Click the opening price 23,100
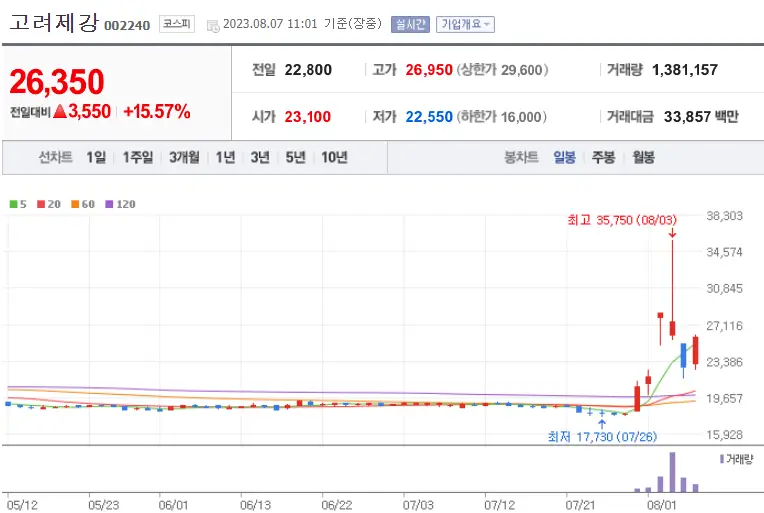The height and width of the screenshot is (513, 764). coord(307,116)
